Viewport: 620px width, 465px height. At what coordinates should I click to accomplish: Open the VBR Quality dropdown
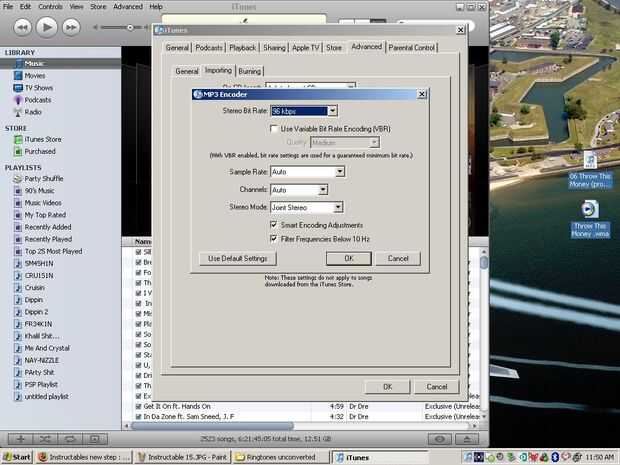374,142
